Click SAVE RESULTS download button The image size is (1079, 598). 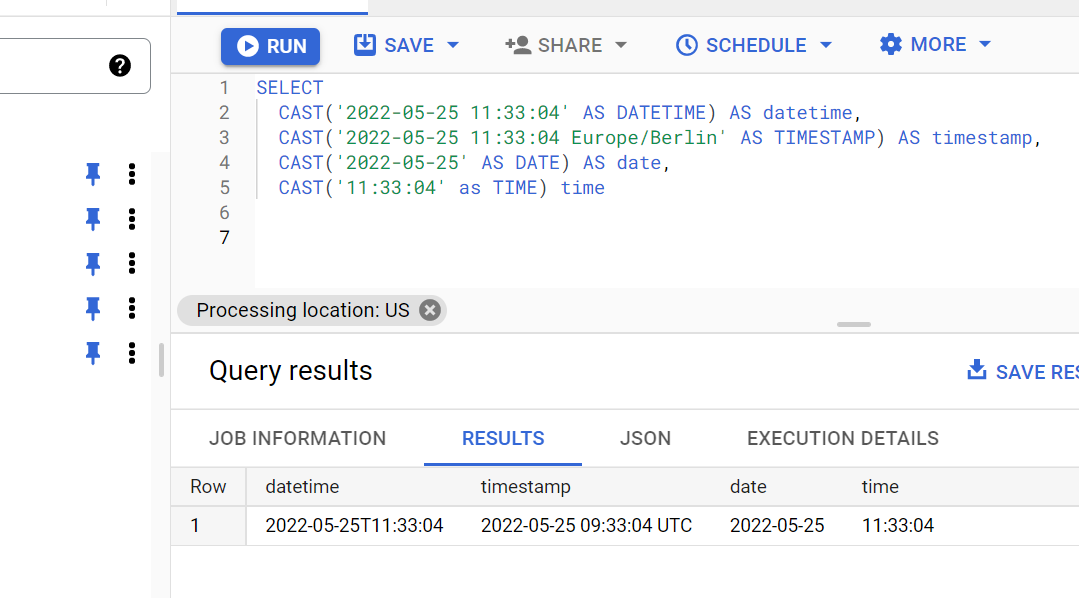coord(1023,372)
